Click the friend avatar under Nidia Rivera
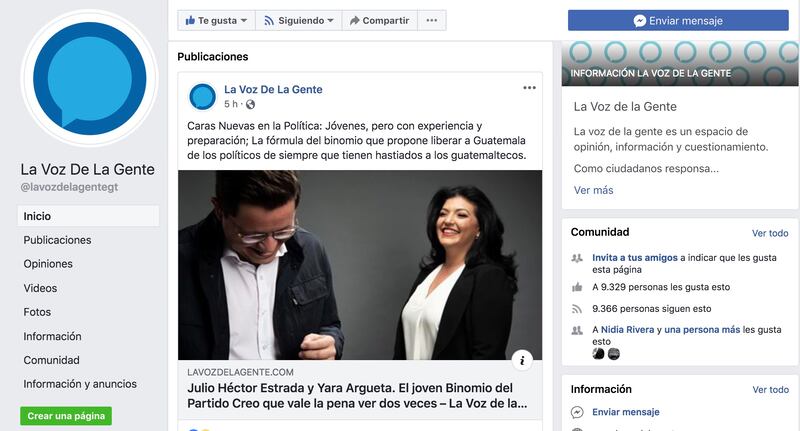 point(598,354)
